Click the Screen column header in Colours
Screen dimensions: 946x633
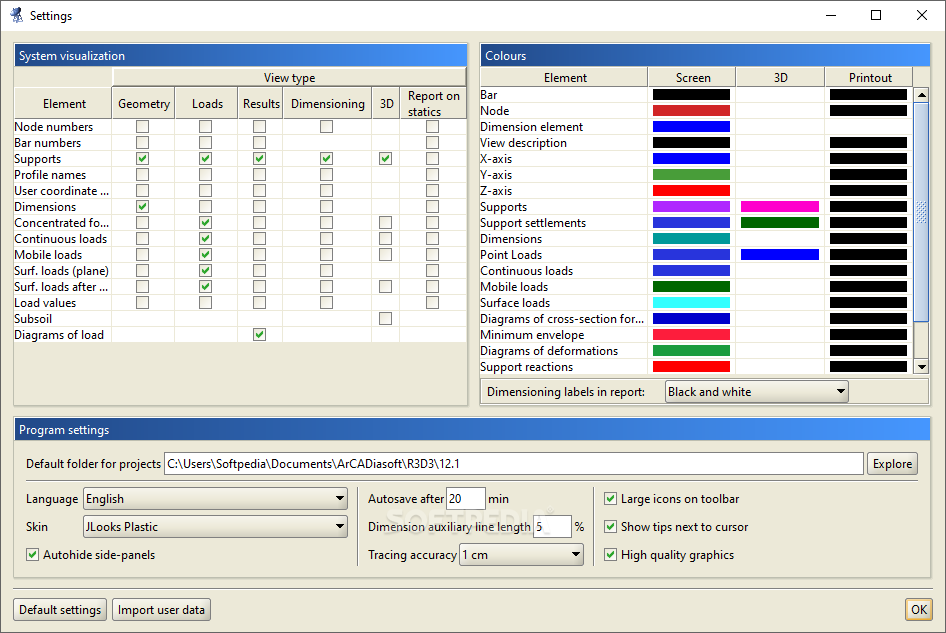click(692, 77)
